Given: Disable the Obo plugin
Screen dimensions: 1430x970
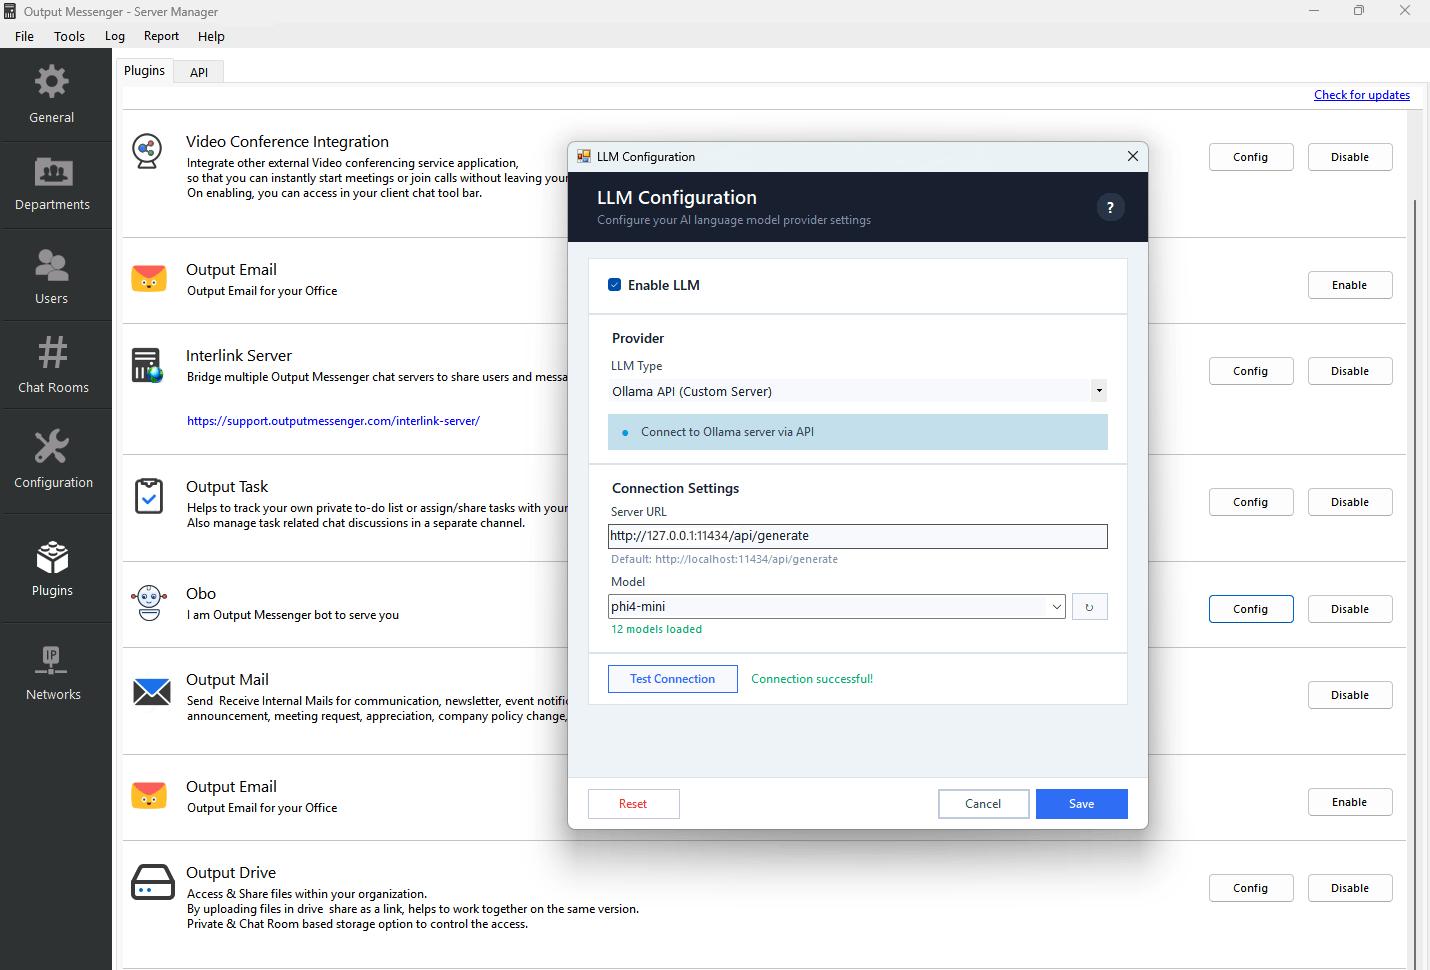Looking at the screenshot, I should coord(1349,609).
